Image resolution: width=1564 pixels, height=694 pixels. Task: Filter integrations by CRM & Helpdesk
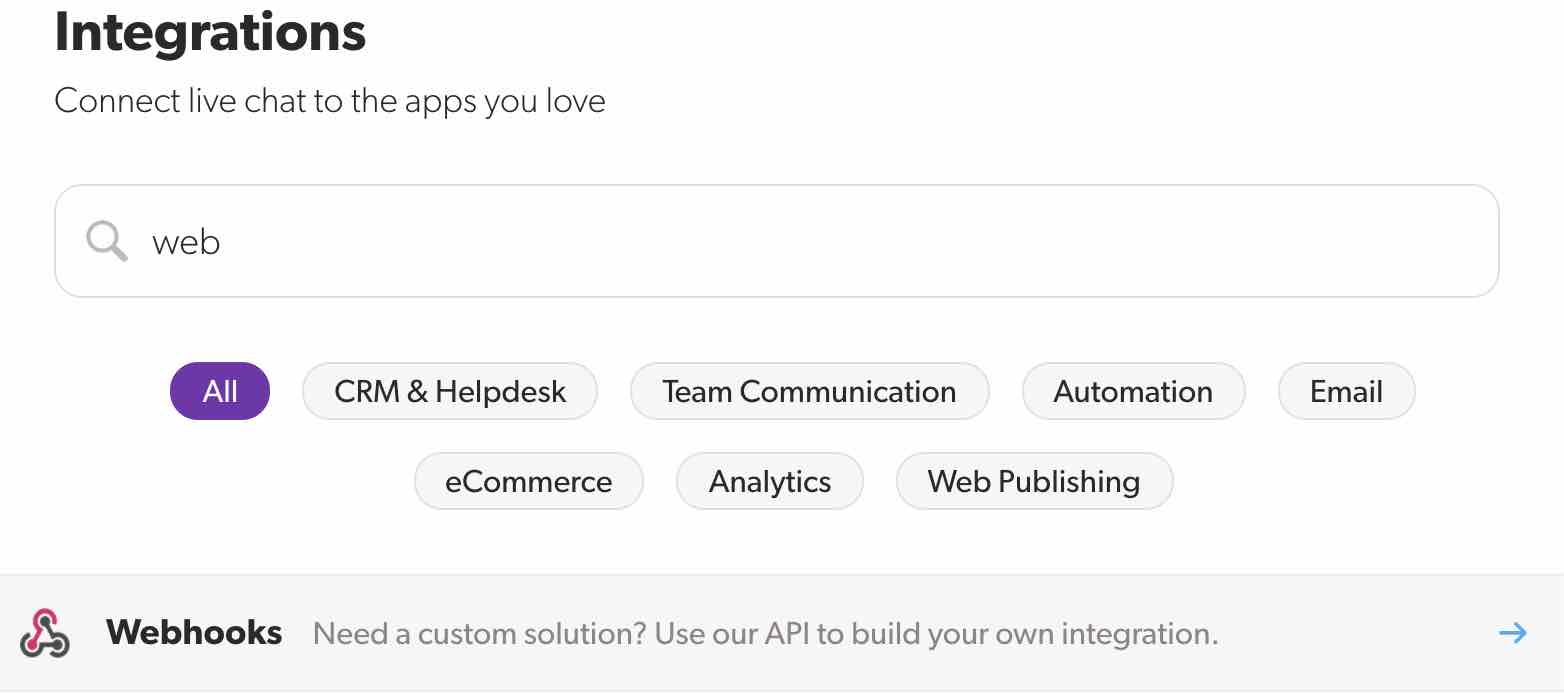[x=449, y=391]
